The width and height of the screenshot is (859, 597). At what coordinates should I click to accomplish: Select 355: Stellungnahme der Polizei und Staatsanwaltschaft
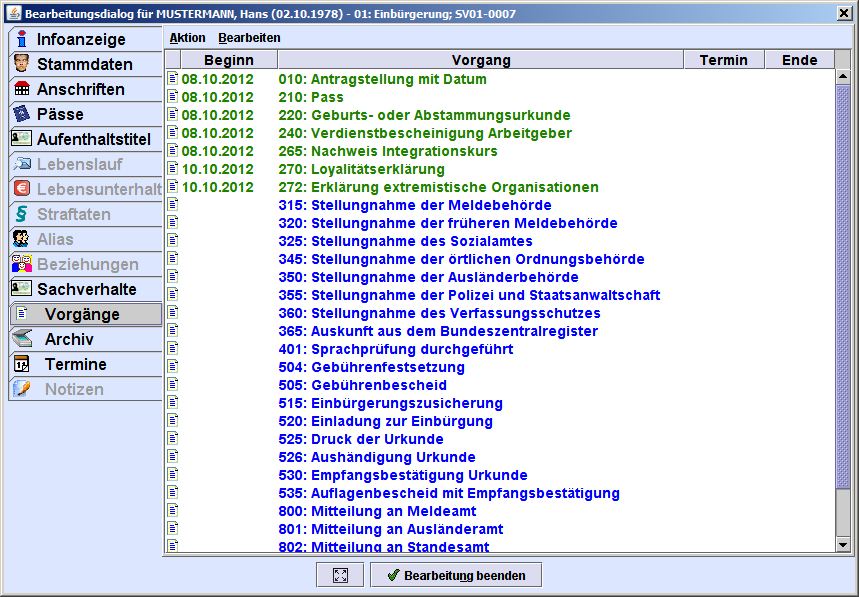[x=469, y=295]
